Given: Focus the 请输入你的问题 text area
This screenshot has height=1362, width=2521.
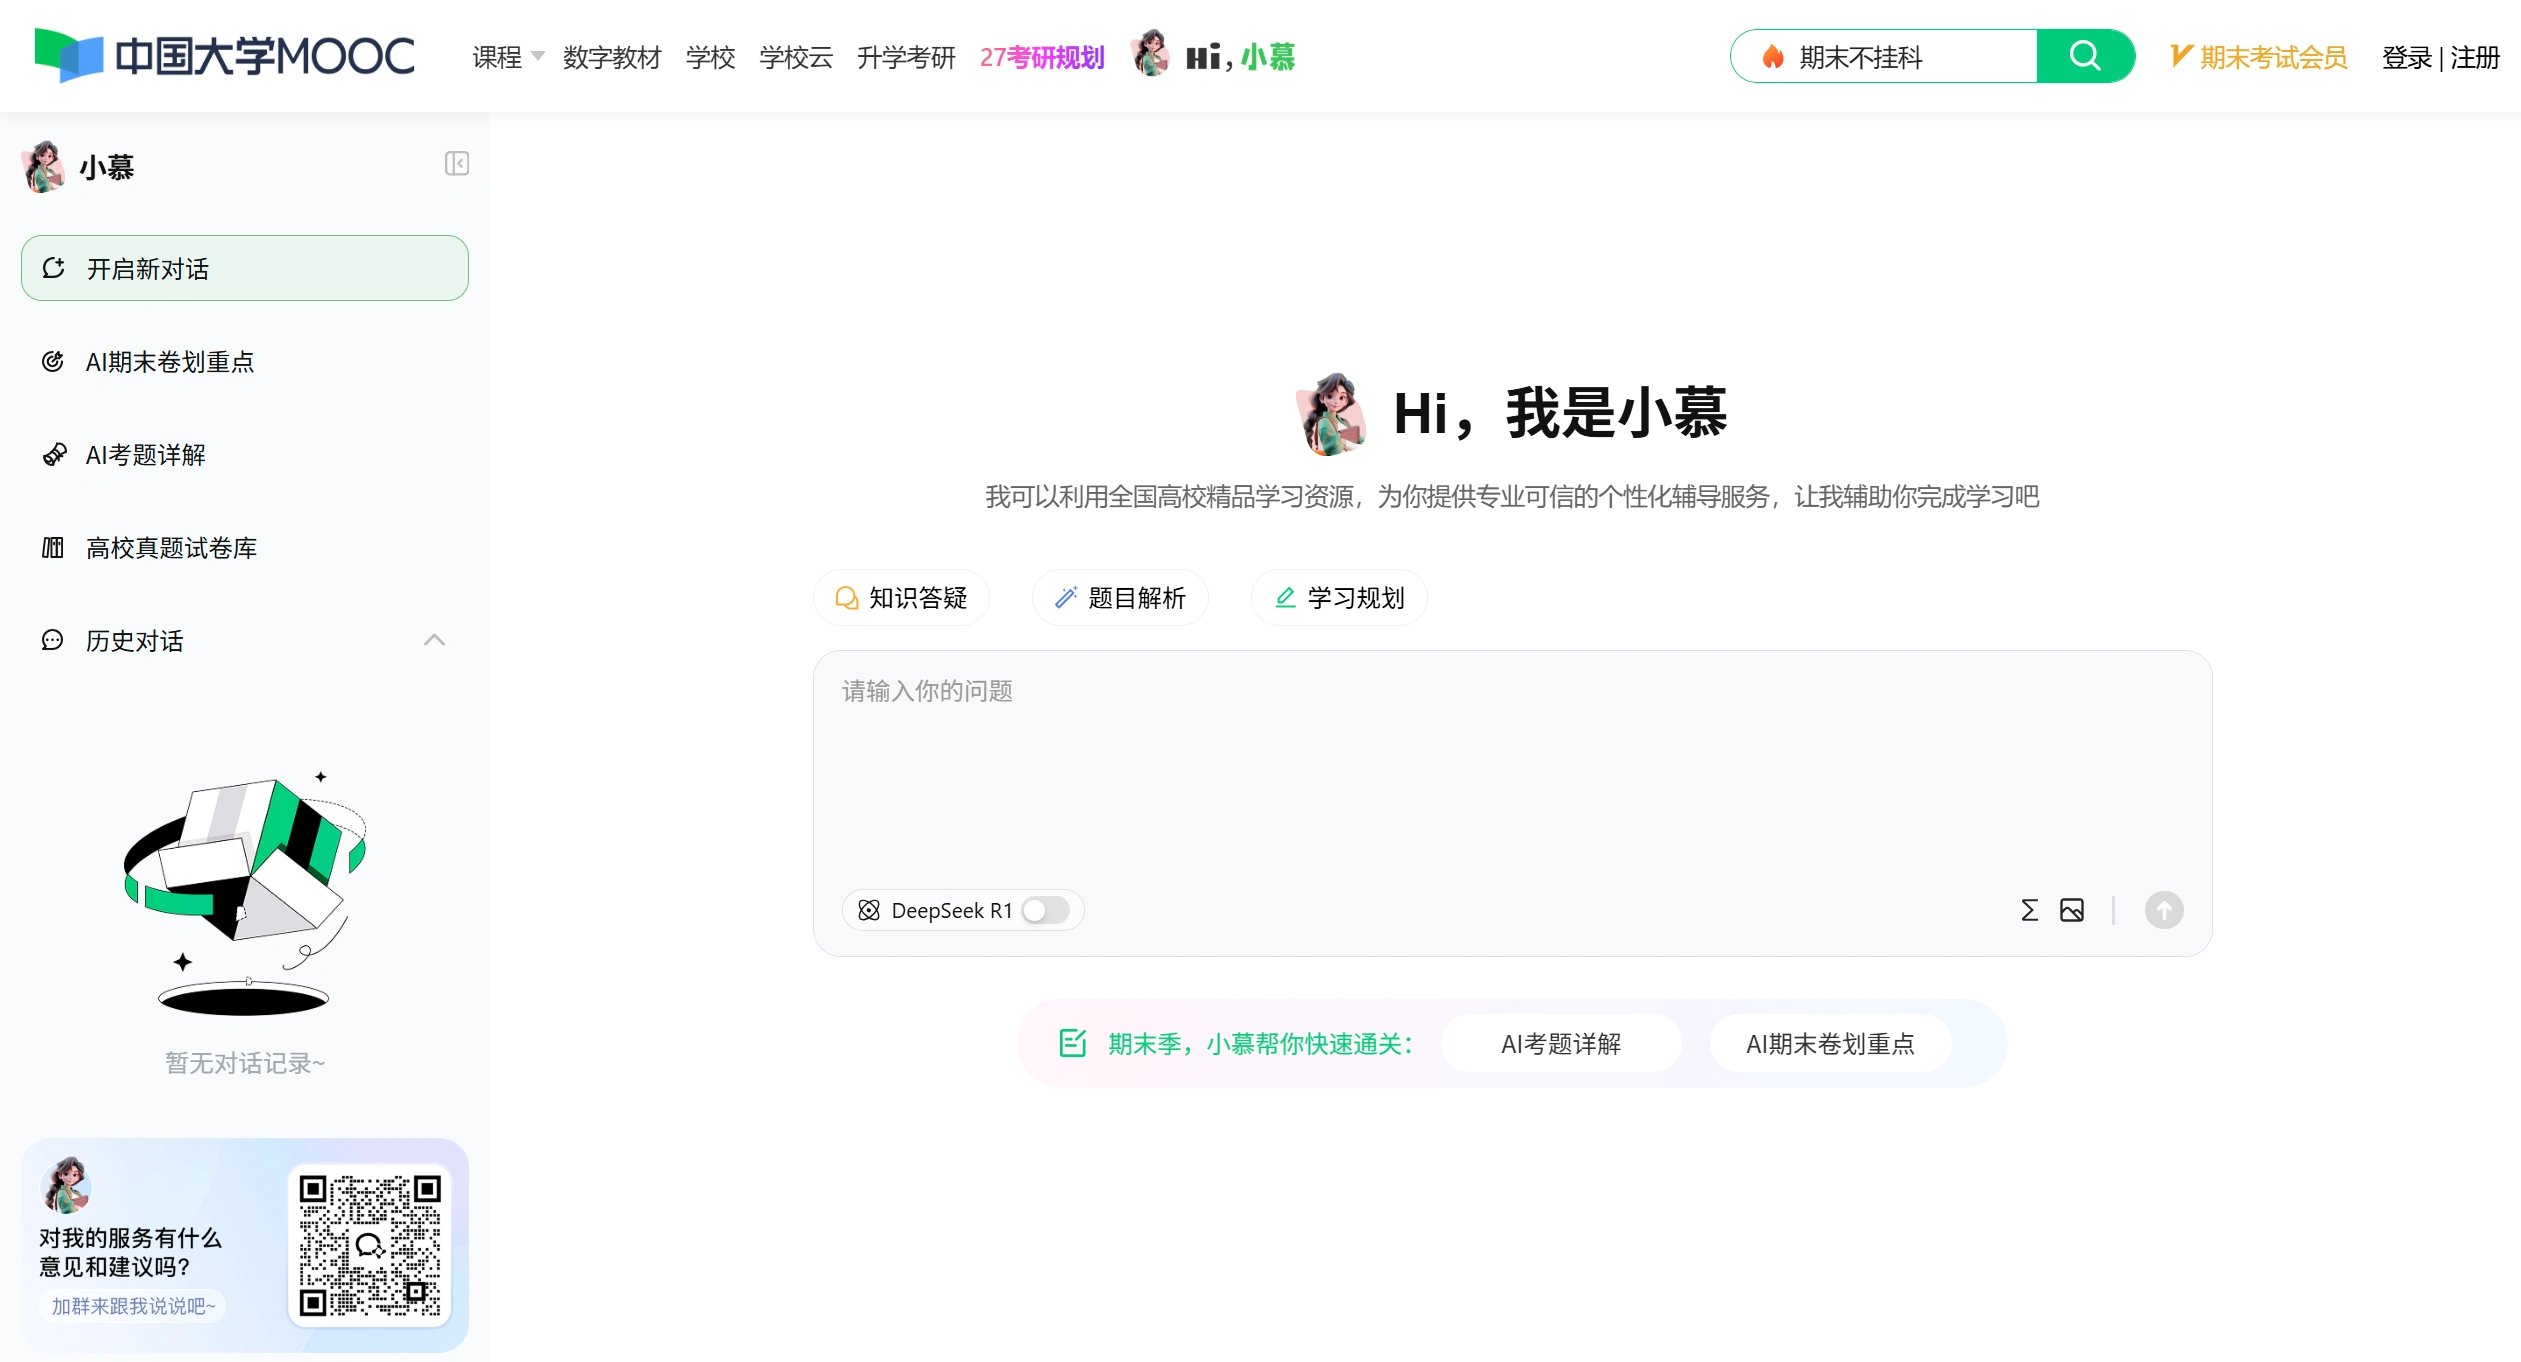Looking at the screenshot, I should (x=1512, y=770).
